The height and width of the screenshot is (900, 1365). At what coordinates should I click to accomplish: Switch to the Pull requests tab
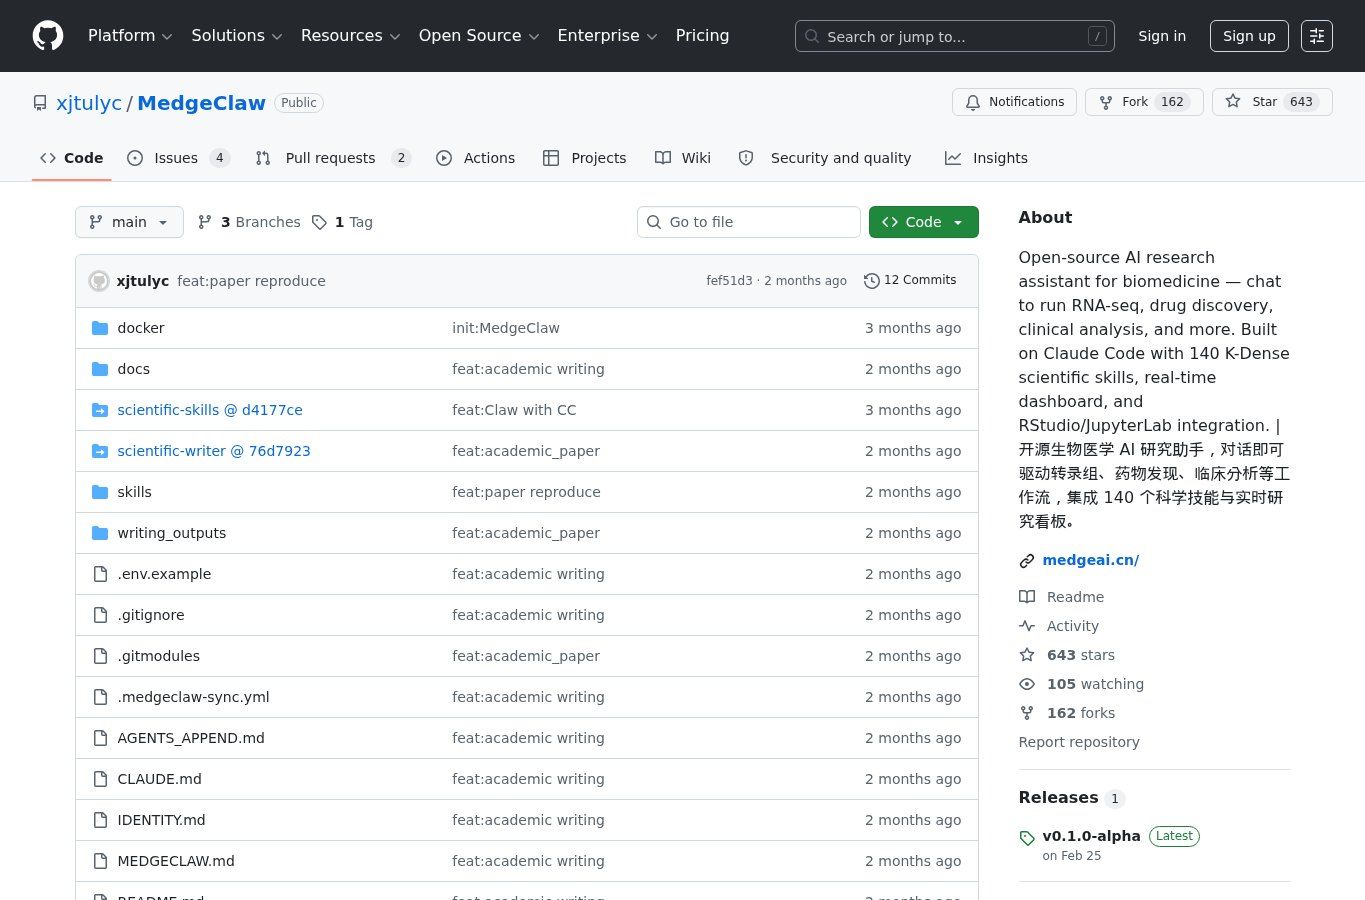coord(333,158)
